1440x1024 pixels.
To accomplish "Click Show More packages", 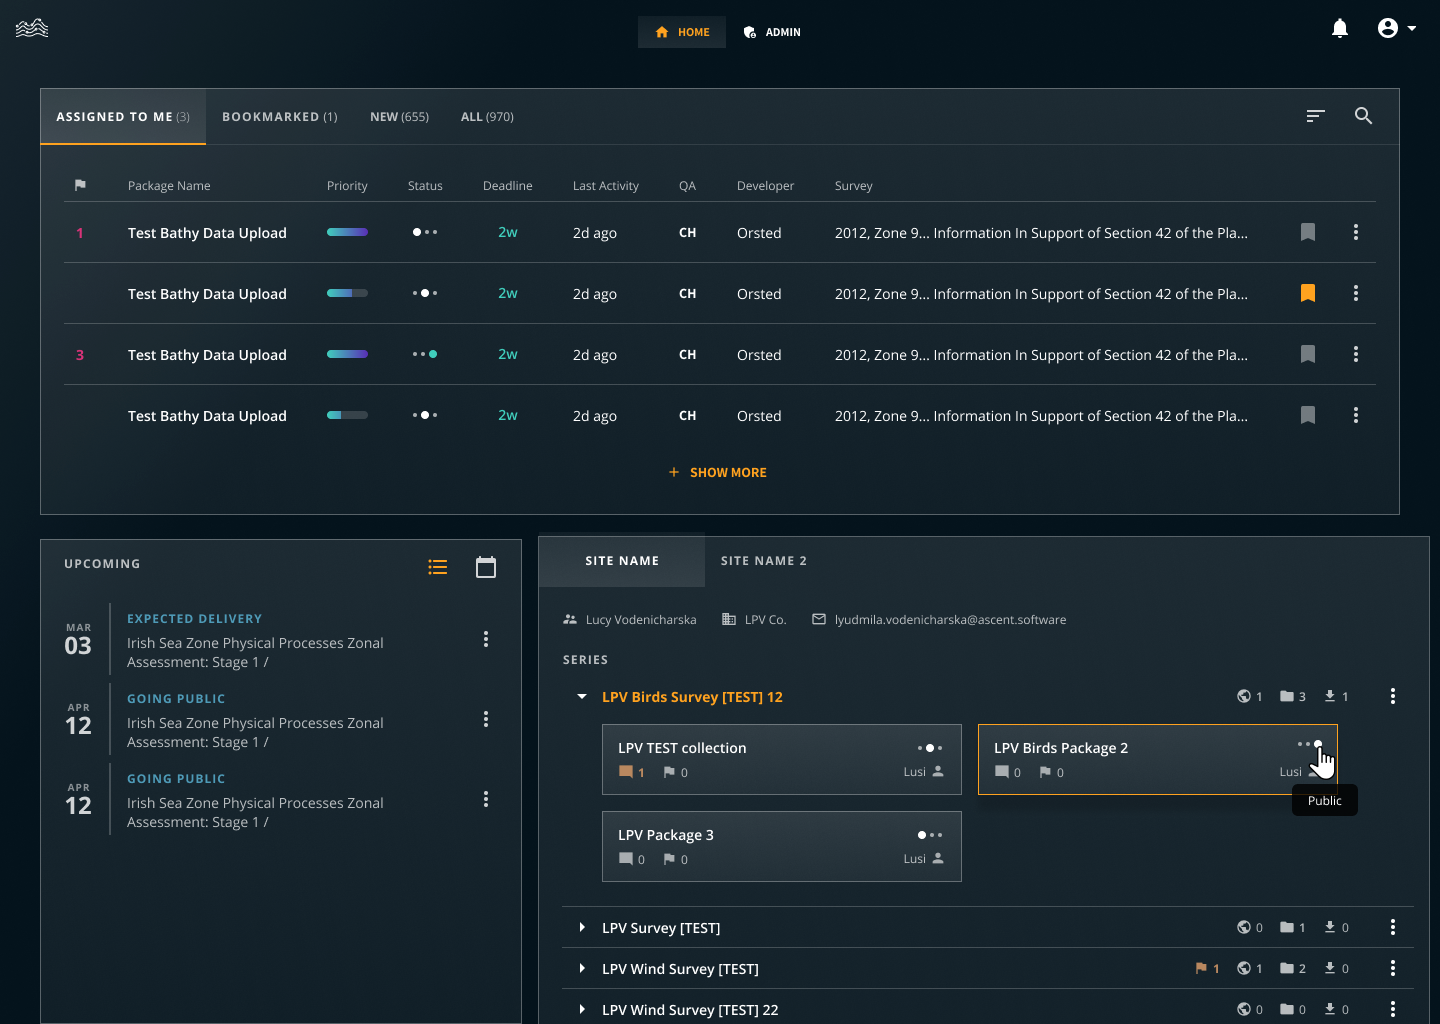I will (718, 472).
